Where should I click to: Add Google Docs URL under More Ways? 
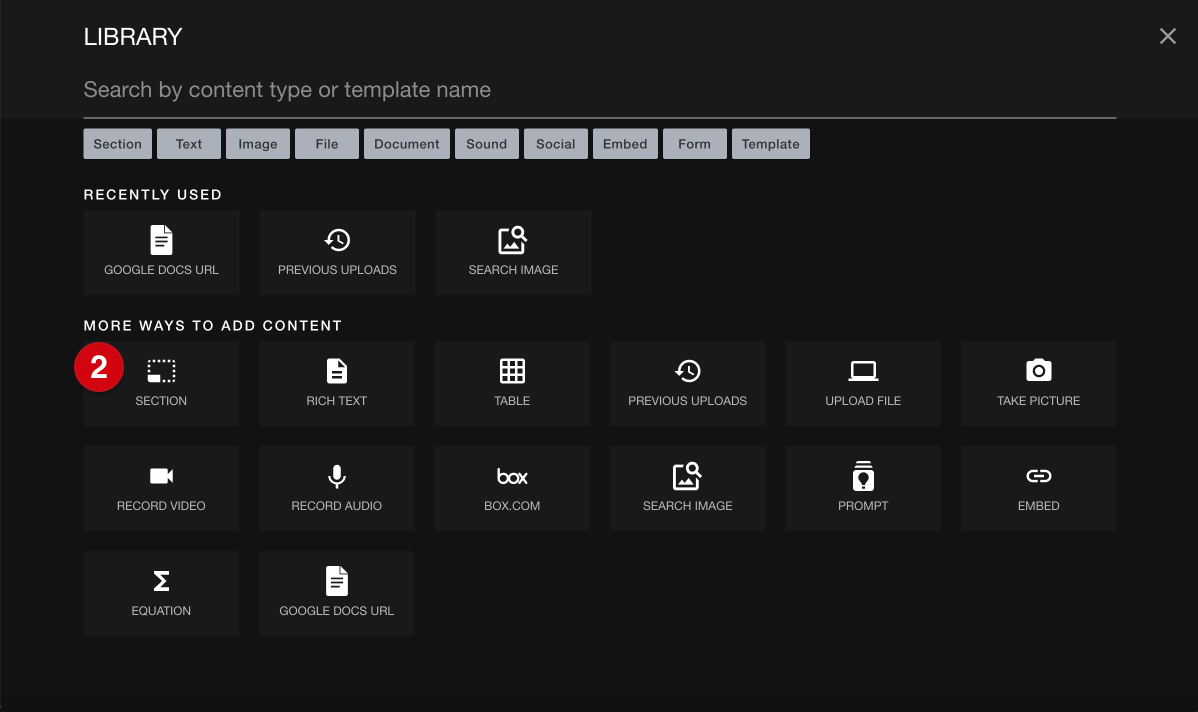point(337,594)
